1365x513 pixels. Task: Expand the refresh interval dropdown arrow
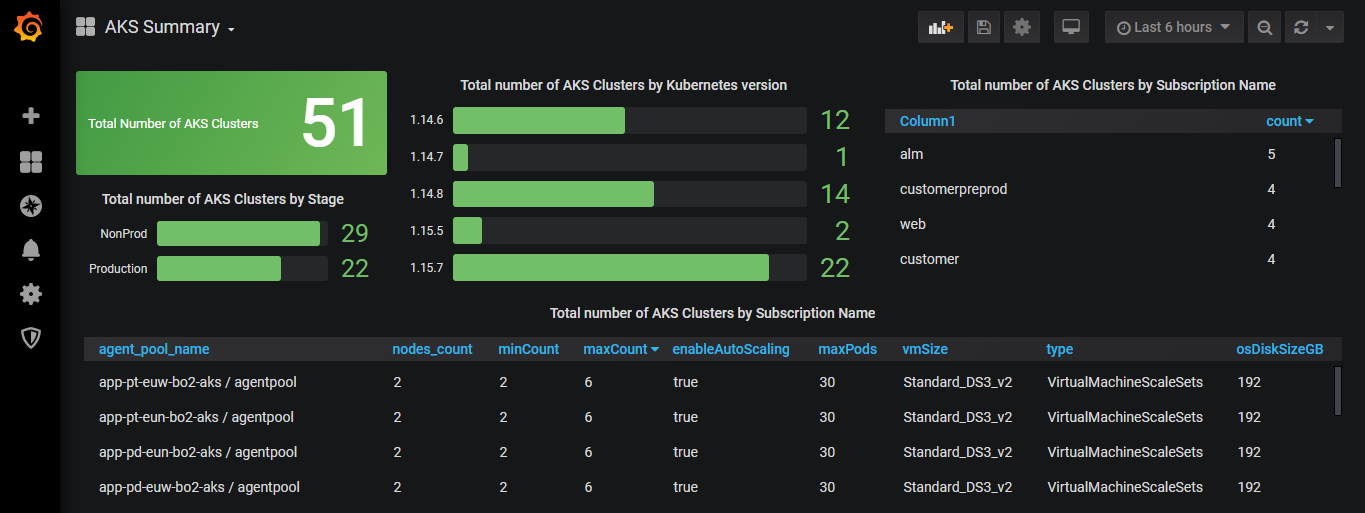click(x=1330, y=27)
